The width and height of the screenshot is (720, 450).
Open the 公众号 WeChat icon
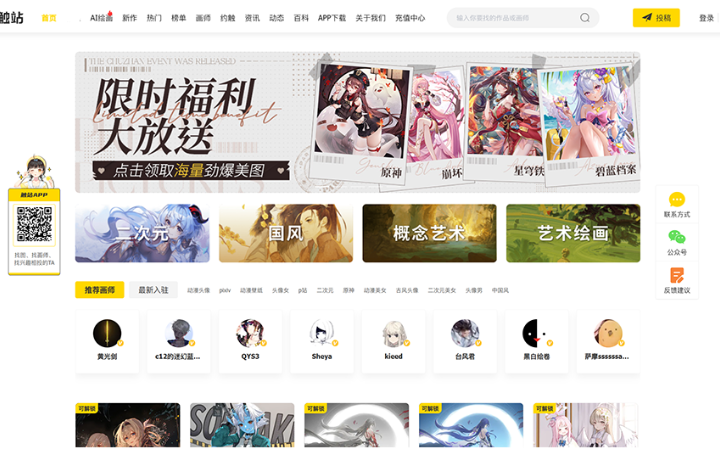[x=677, y=237]
